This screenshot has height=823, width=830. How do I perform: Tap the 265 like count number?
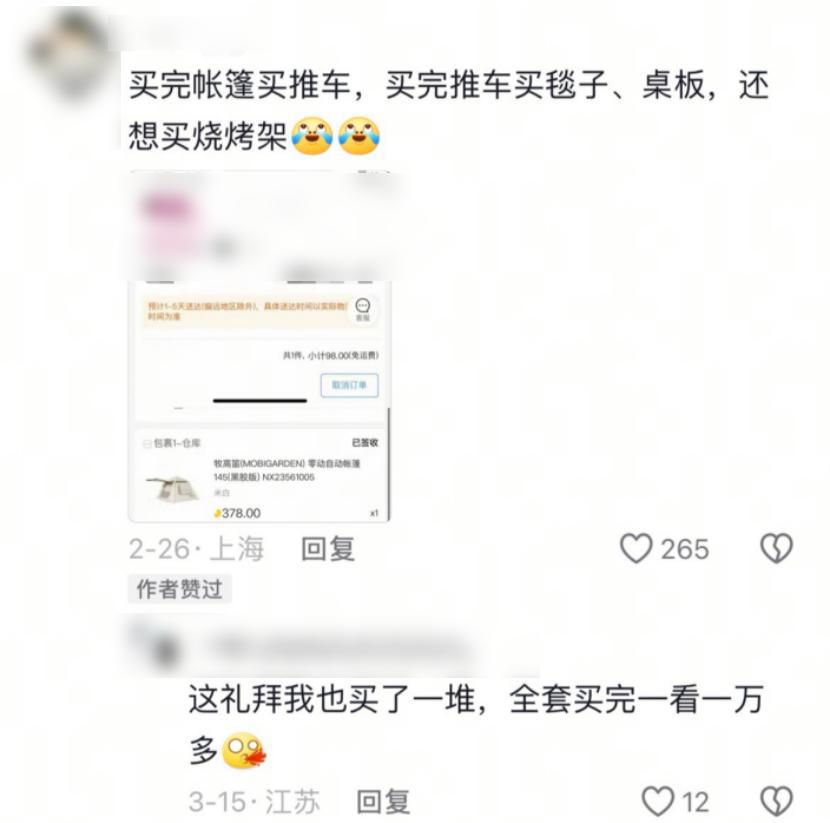tap(685, 549)
